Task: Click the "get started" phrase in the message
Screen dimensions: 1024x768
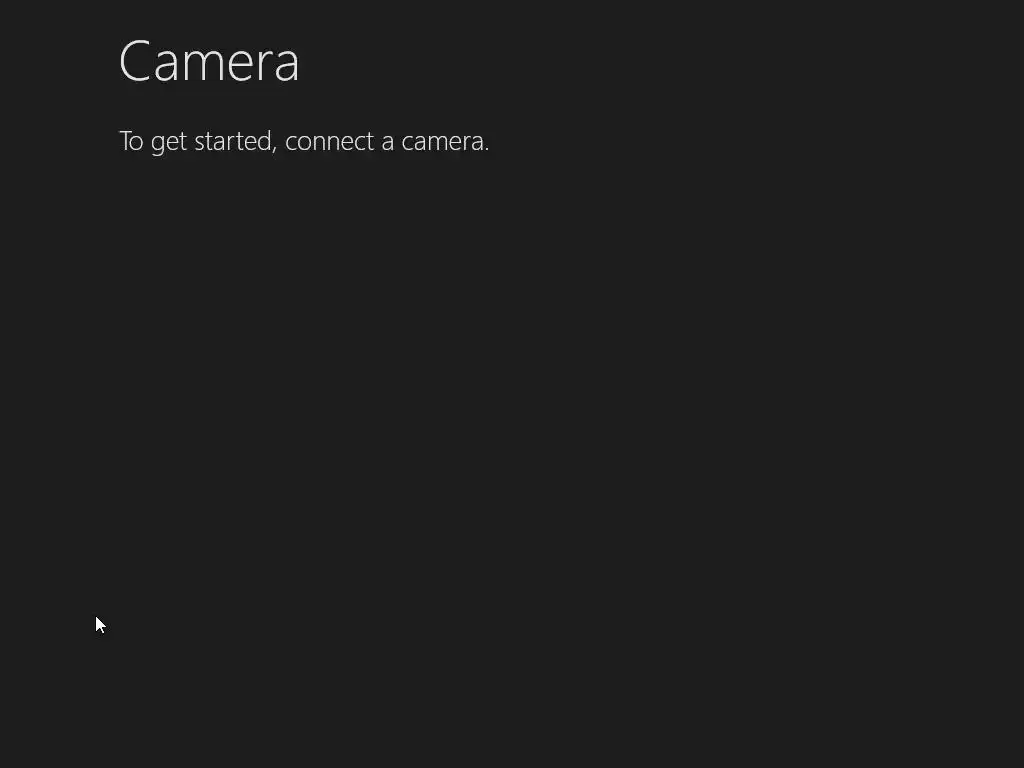Action: [x=214, y=141]
